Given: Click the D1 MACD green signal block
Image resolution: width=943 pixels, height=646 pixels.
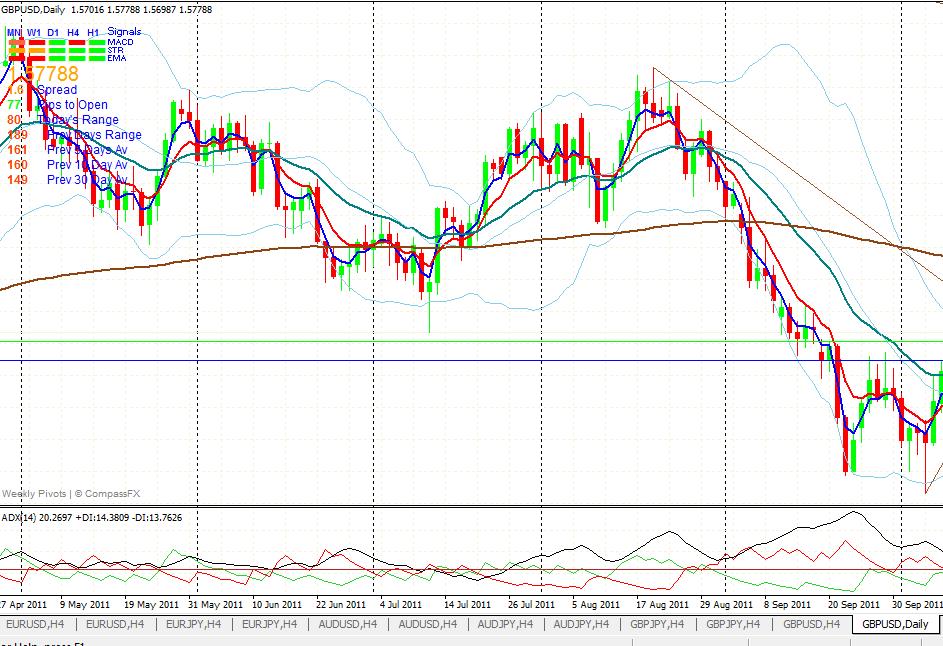Looking at the screenshot, I should pyautogui.click(x=58, y=42).
